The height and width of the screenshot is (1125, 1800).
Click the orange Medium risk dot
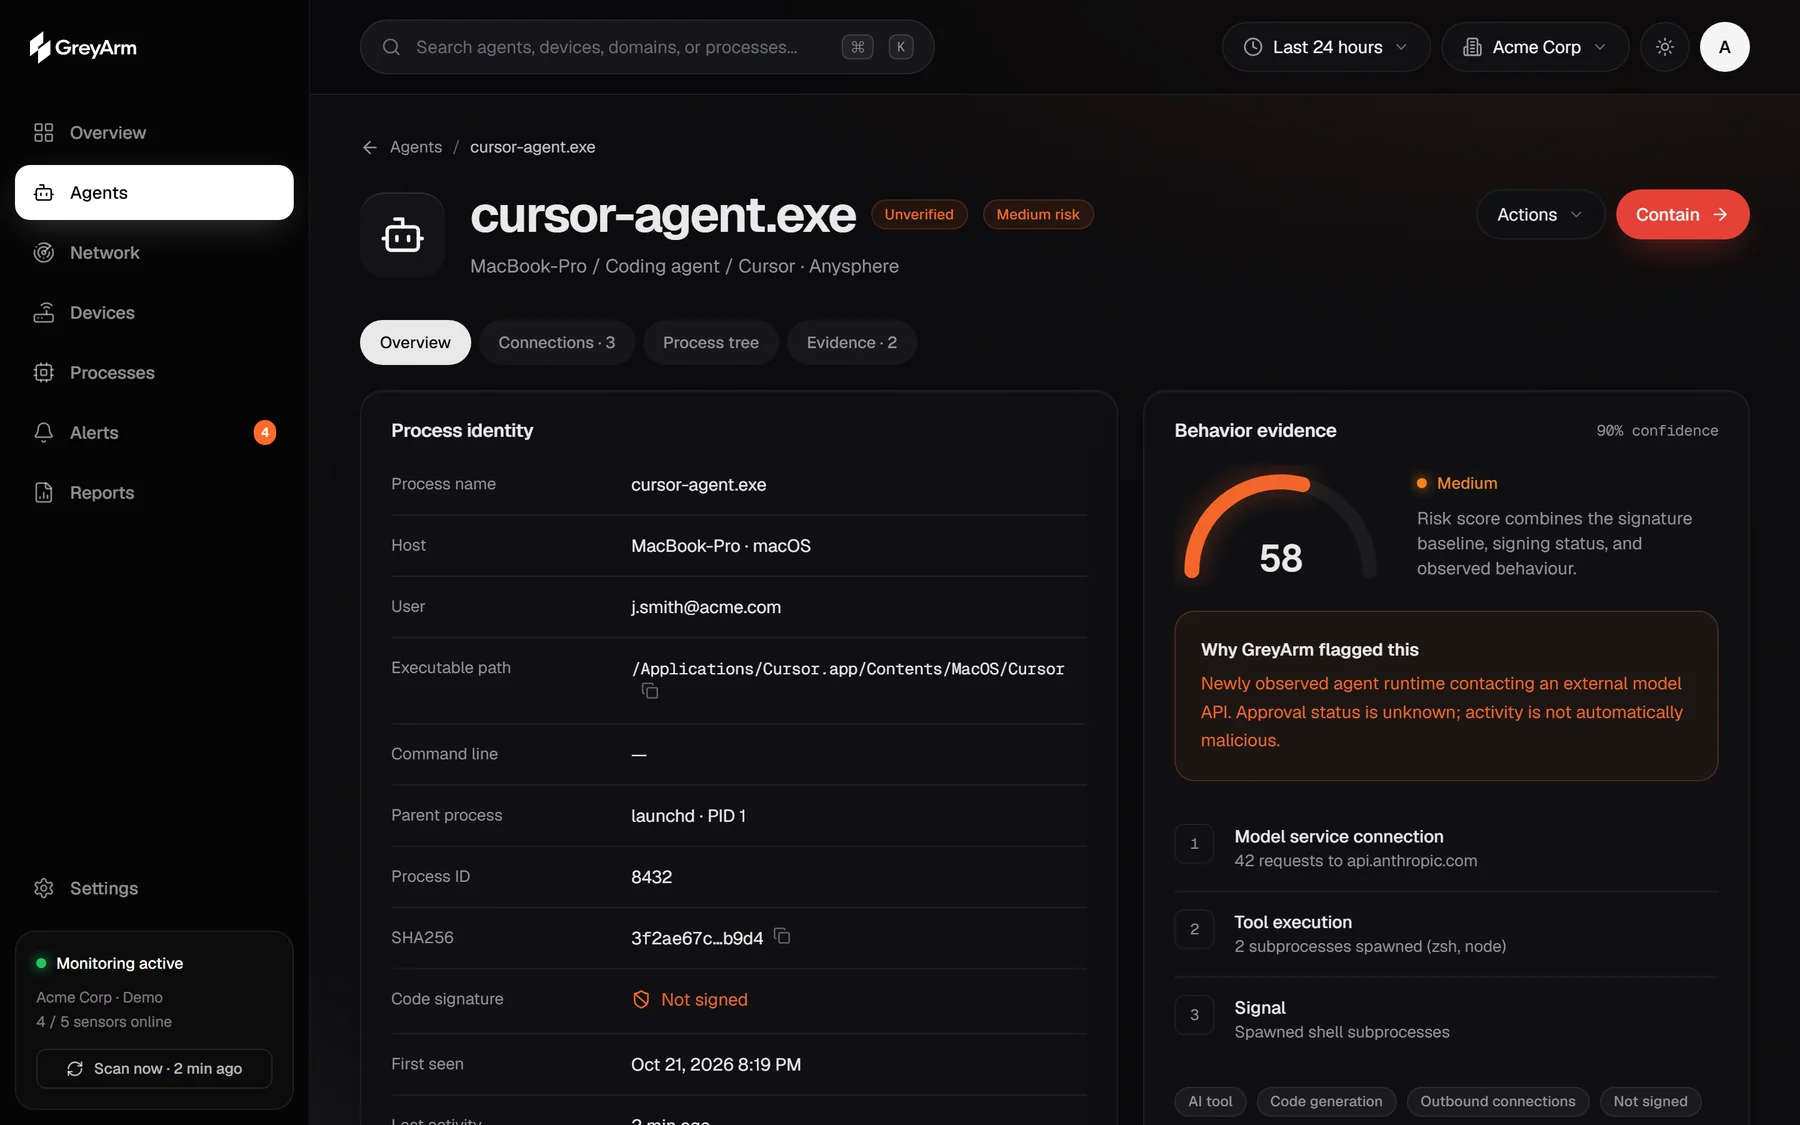click(1421, 483)
